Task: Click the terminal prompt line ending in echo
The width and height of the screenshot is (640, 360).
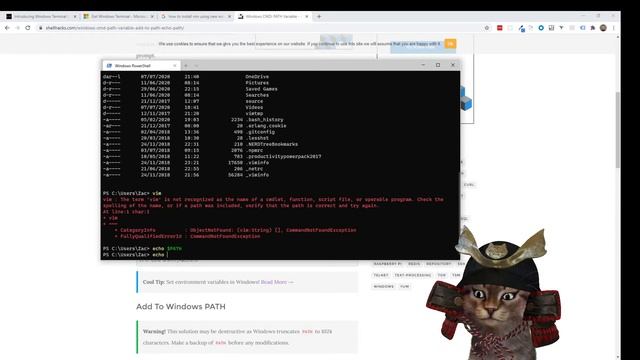Action: [136, 255]
